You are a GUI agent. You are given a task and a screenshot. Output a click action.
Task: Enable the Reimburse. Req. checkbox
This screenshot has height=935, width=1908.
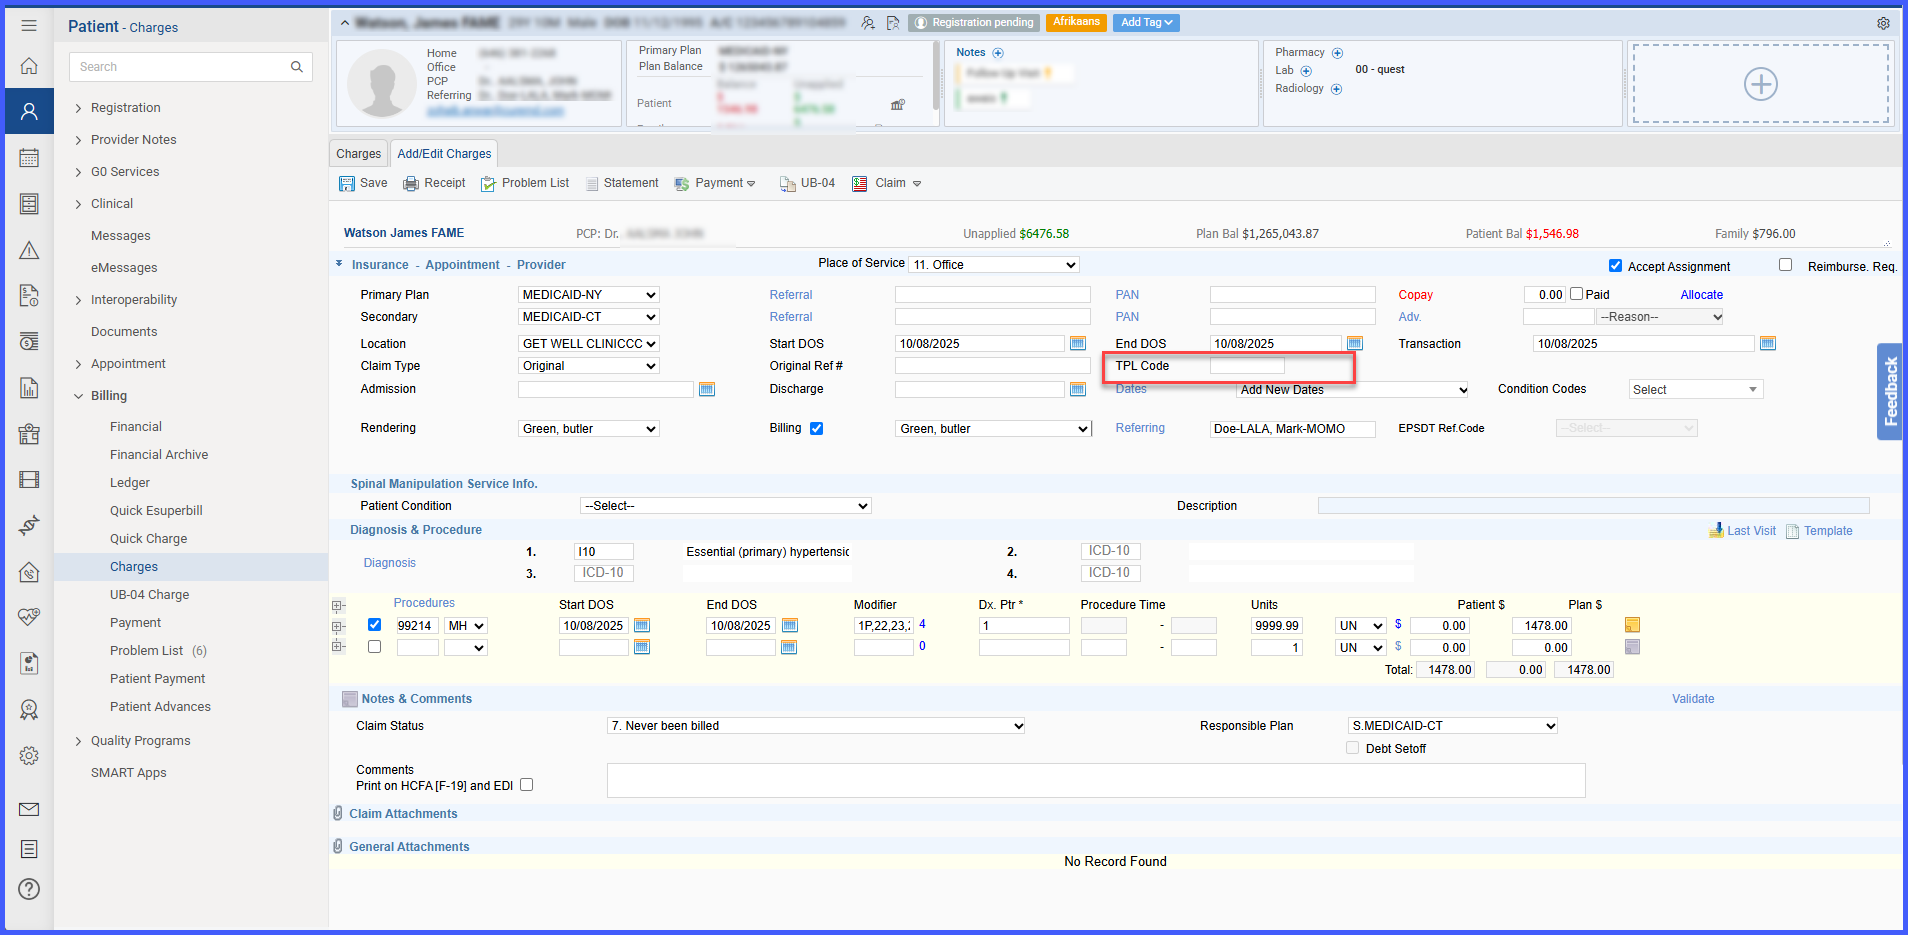click(x=1785, y=265)
